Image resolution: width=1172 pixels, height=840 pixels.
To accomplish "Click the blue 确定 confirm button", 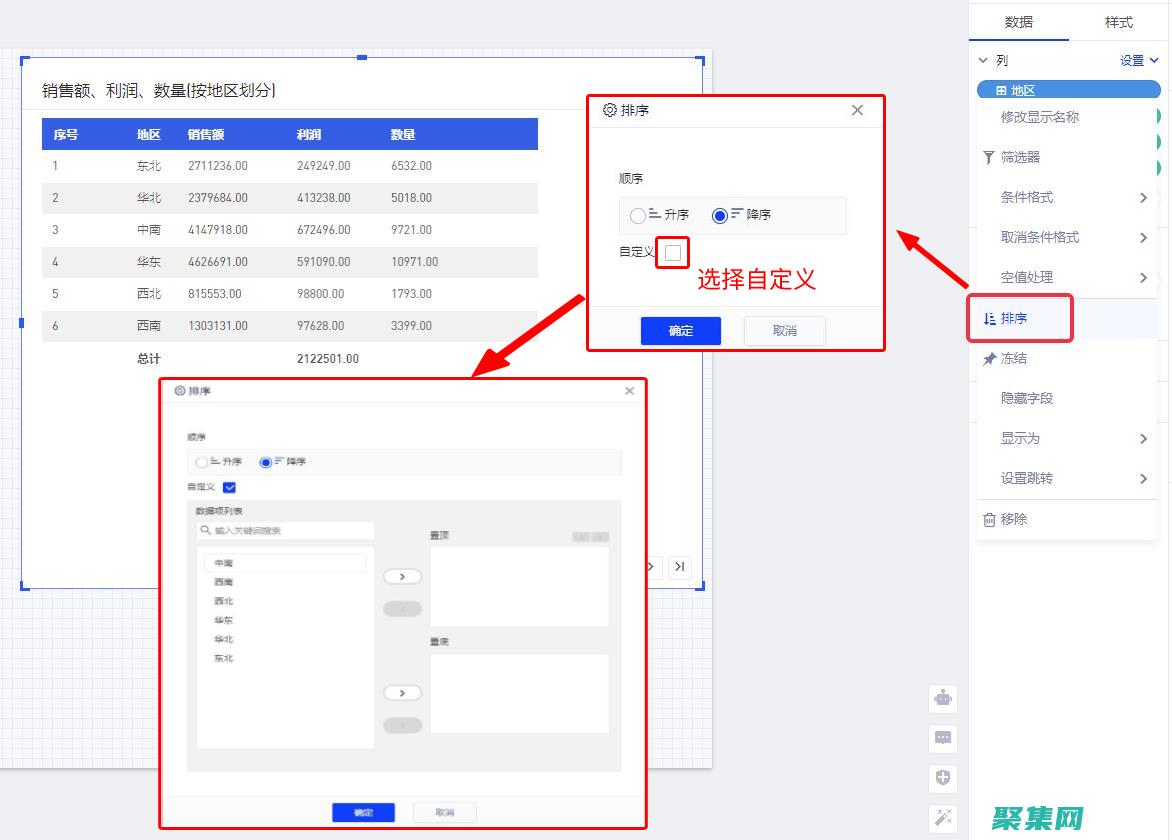I will [680, 331].
